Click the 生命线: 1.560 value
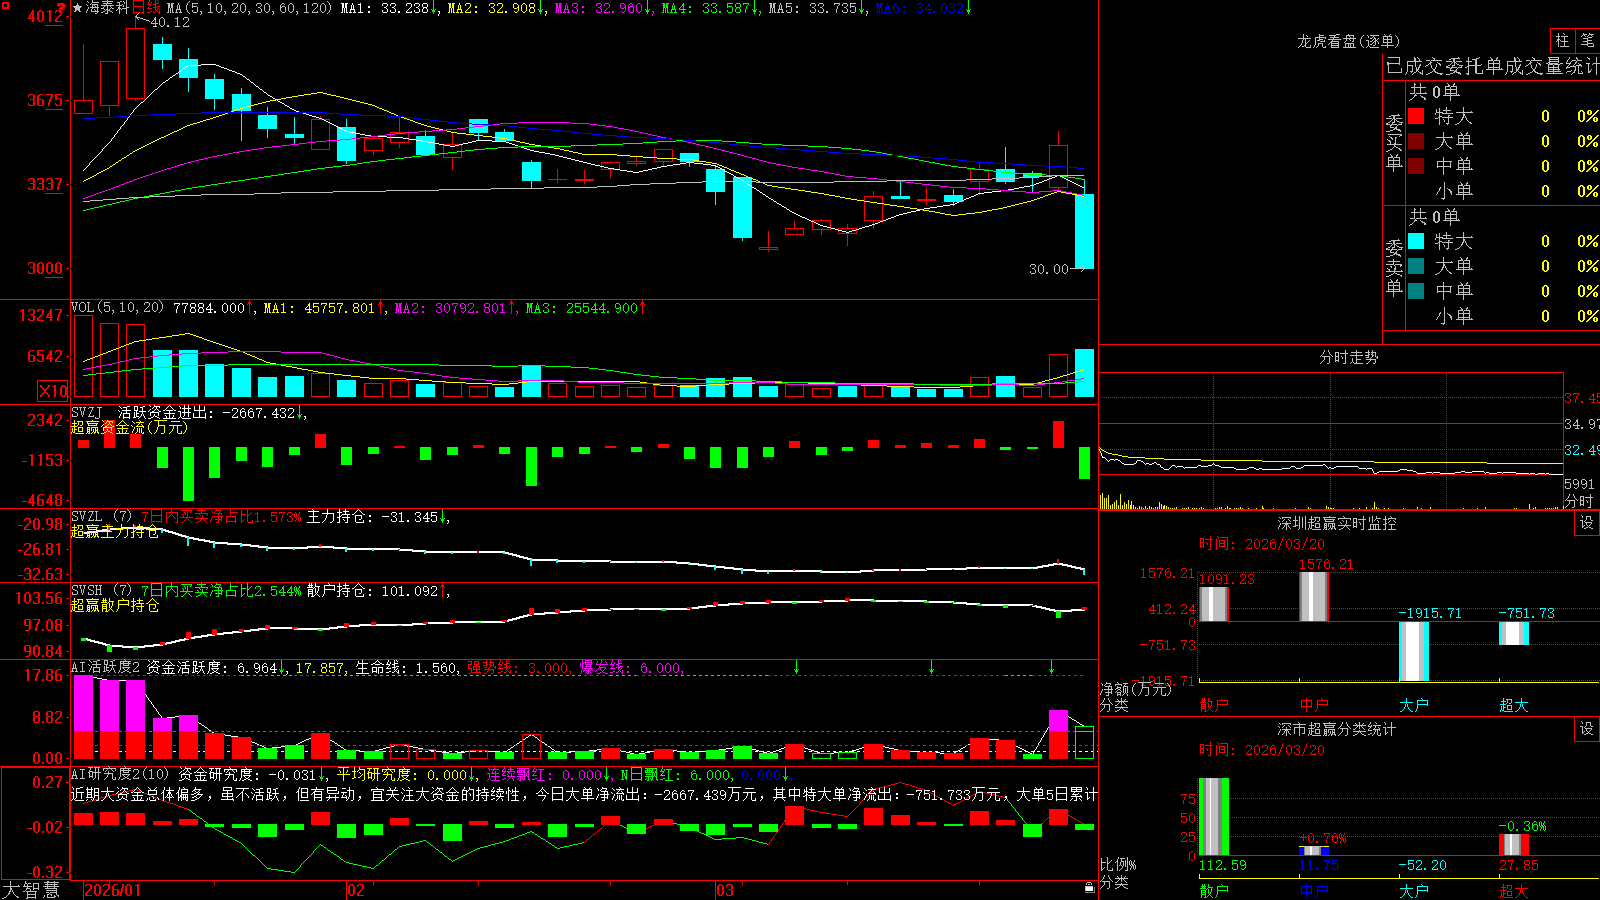This screenshot has width=1600, height=900. [x=407, y=668]
